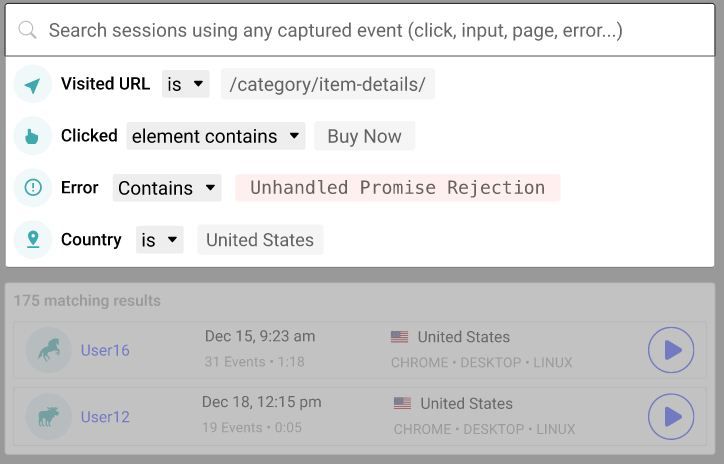The width and height of the screenshot is (724, 464).
Task: Open the Country 'is' operator dropdown
Action: pyautogui.click(x=160, y=240)
